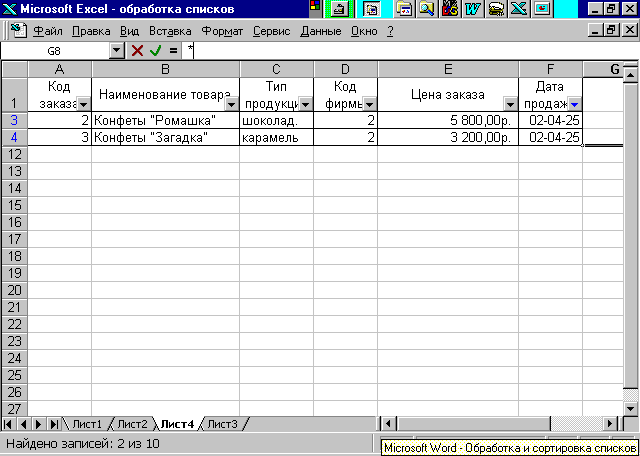
Task: Open active filter dropdown for Дата продажи
Action: 574,105
